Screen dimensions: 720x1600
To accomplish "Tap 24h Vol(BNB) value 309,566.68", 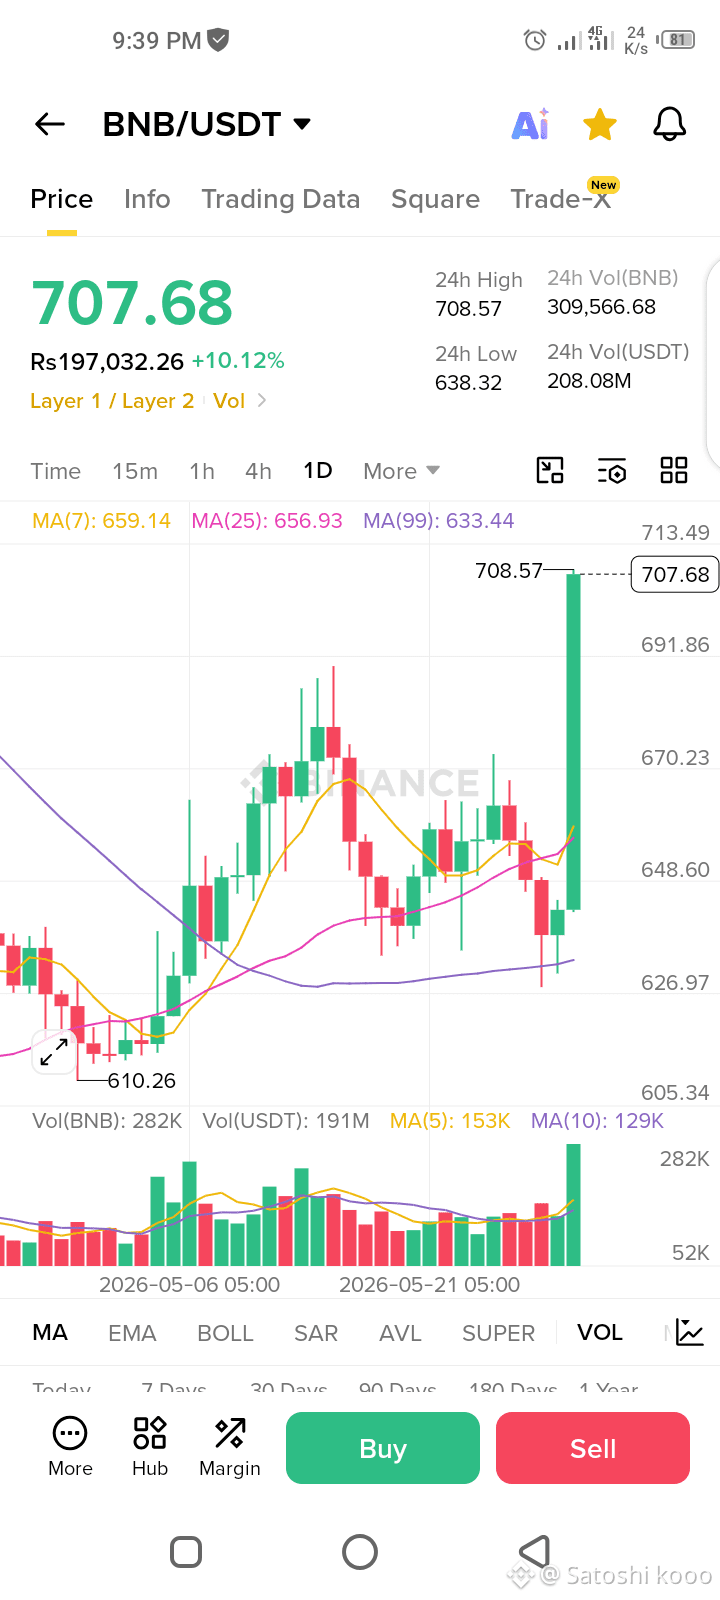I will tap(601, 307).
